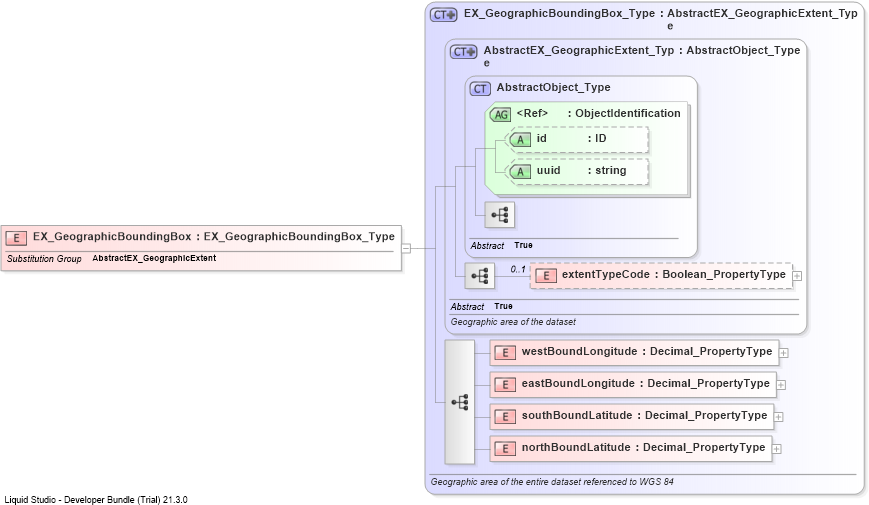Click the E icon of extentTypeCode
This screenshot has height=505, width=869.
[546, 276]
